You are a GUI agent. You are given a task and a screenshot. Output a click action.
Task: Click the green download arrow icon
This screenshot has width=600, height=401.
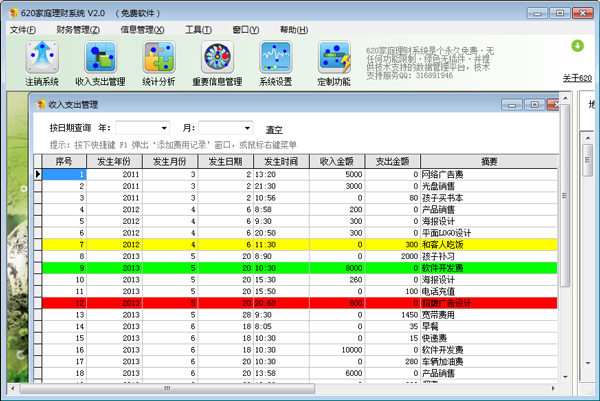(577, 46)
